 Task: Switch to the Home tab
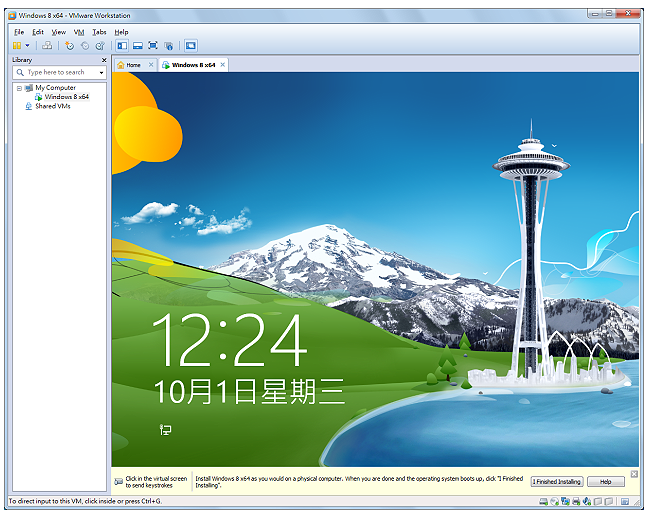click(x=133, y=65)
